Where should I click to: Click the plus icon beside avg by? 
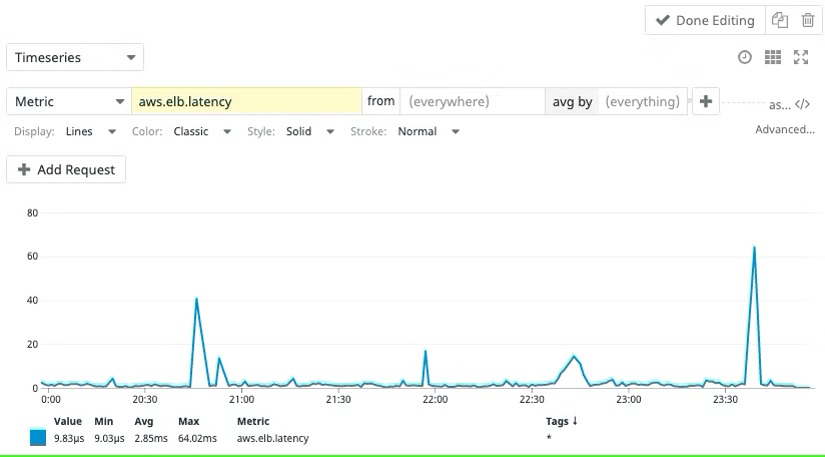tap(705, 101)
